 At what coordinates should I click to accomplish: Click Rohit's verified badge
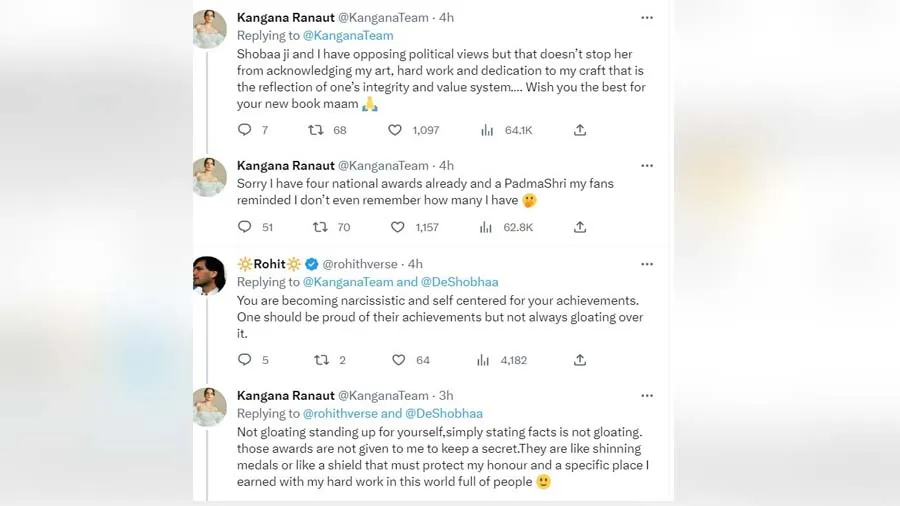(312, 264)
